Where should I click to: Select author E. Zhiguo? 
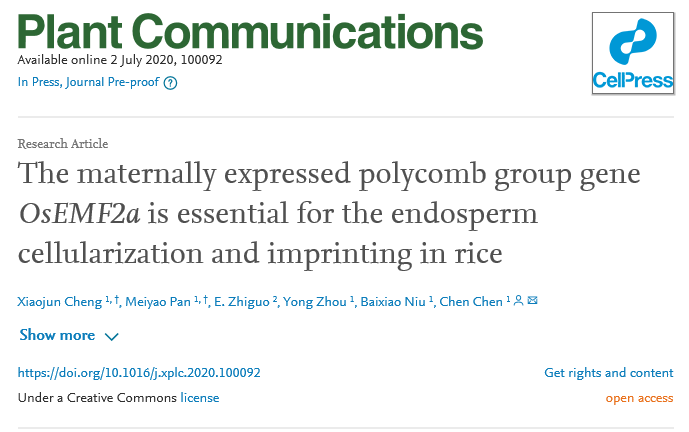click(241, 301)
